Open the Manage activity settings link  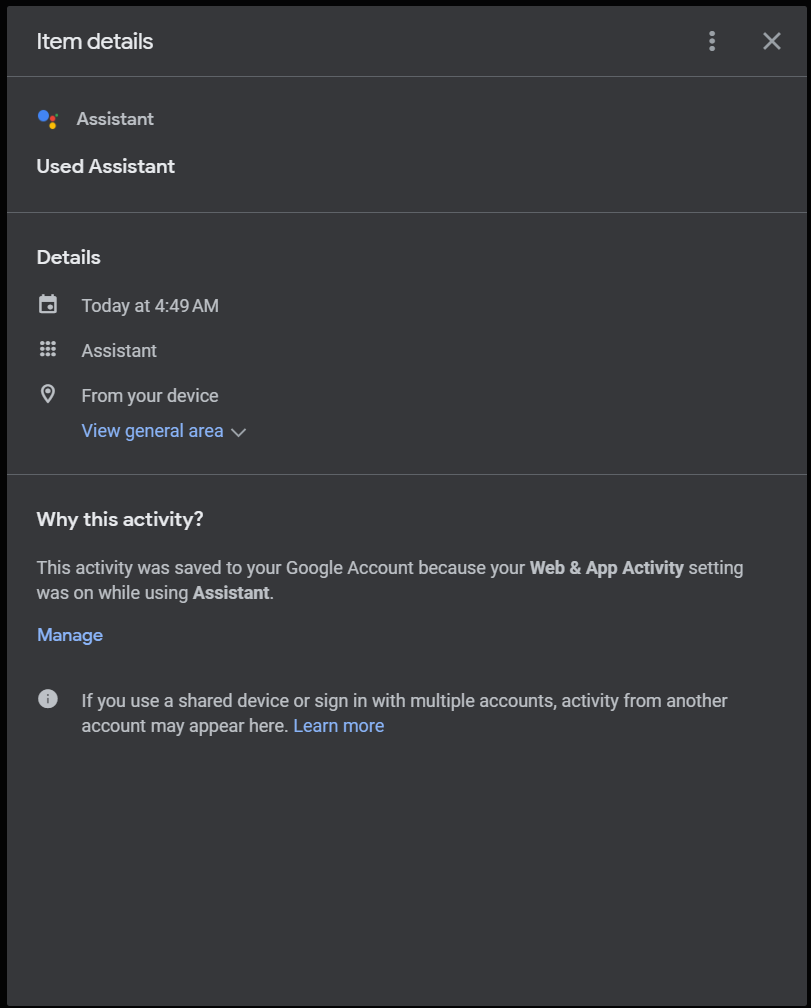[x=70, y=635]
